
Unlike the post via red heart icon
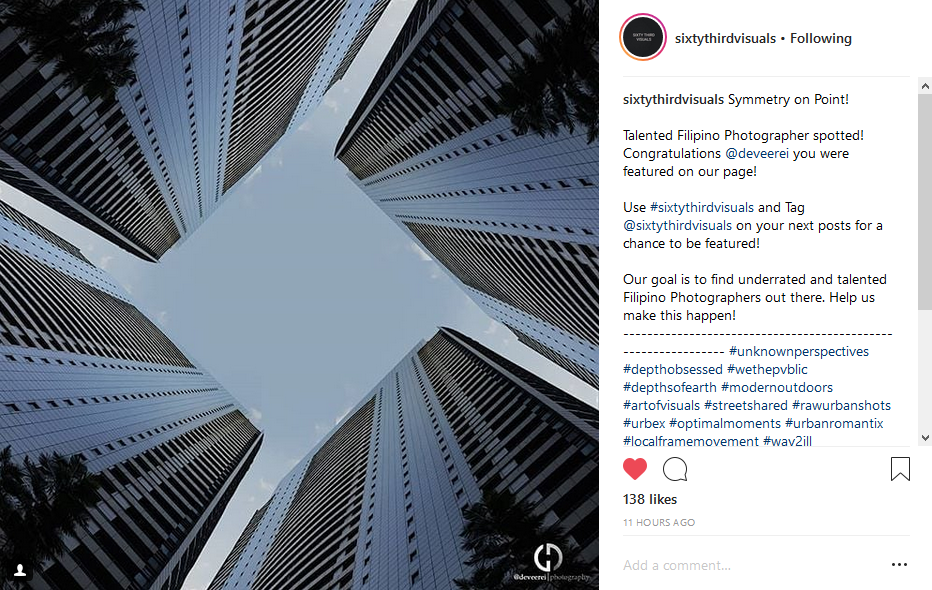coord(634,469)
